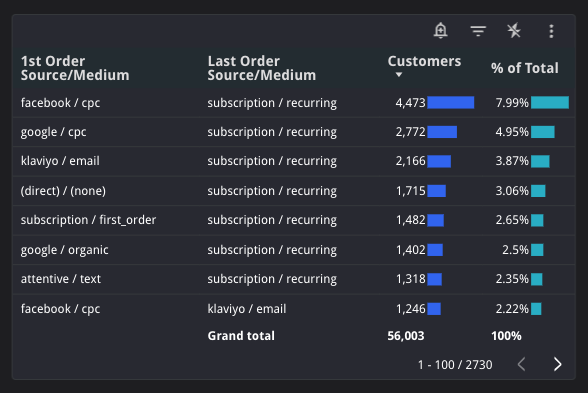Select teal bar next to 7.99%
The image size is (588, 393).
coord(550,103)
